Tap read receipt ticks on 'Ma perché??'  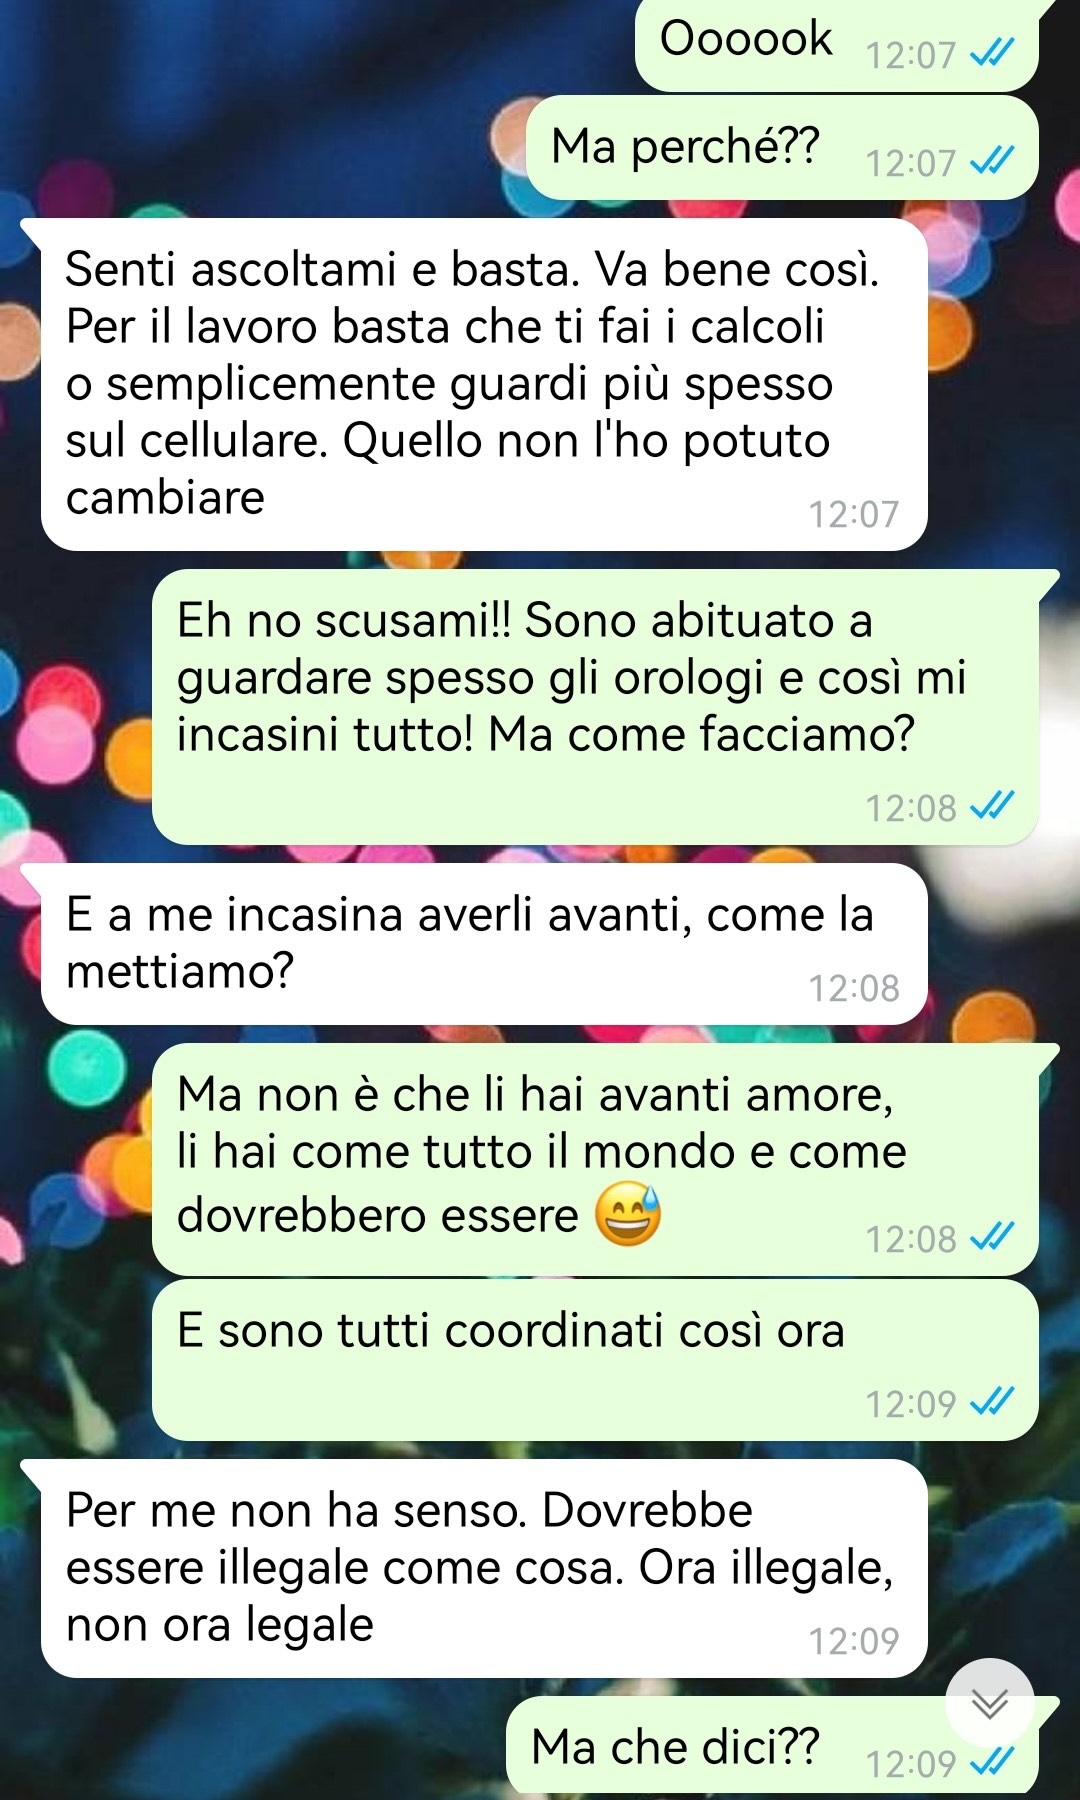[992, 160]
